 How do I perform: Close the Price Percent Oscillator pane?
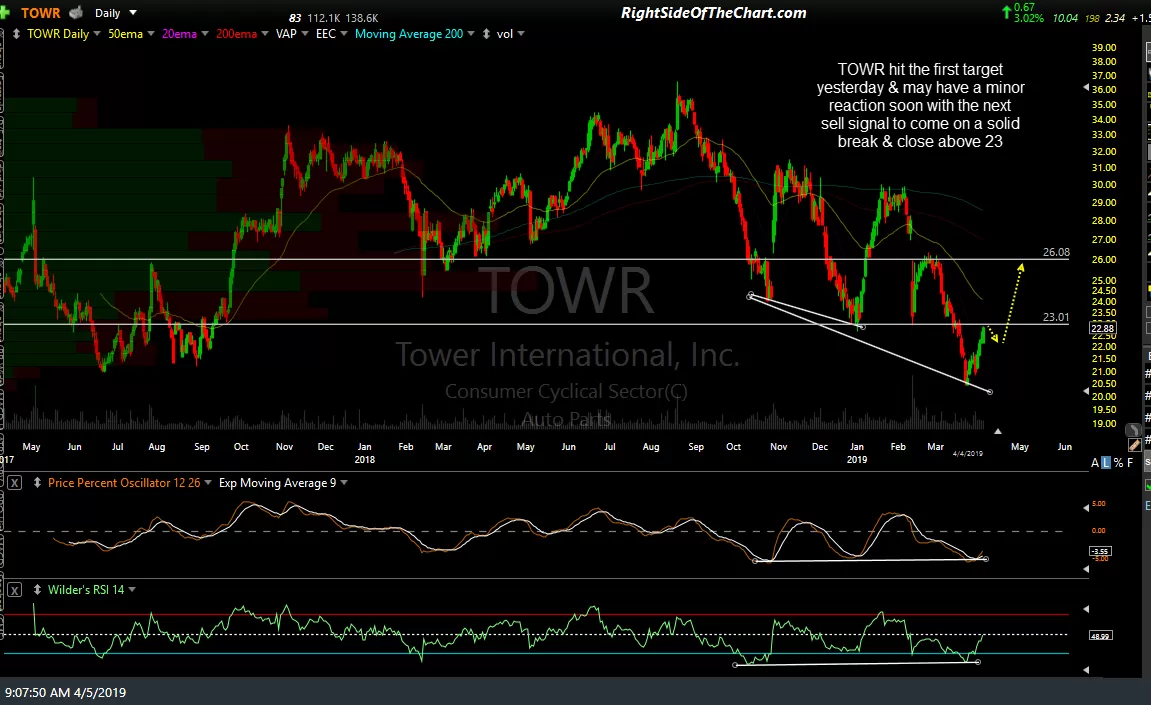click(15, 483)
